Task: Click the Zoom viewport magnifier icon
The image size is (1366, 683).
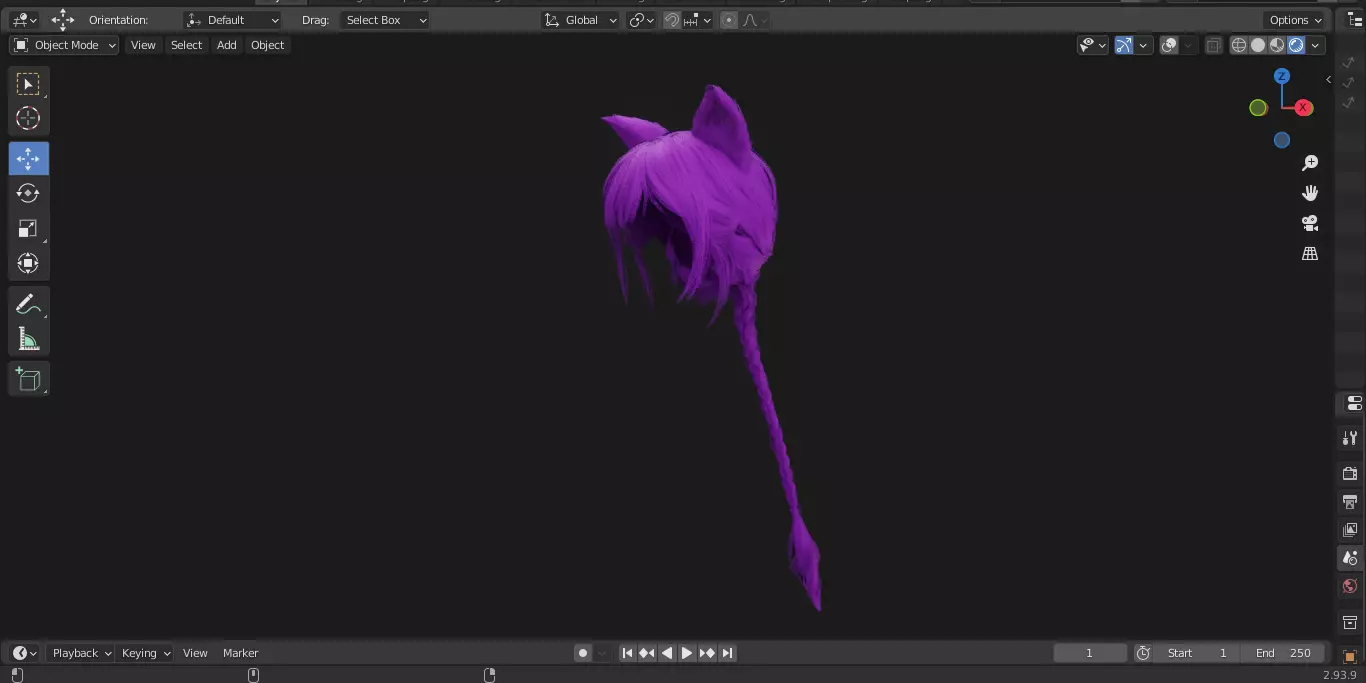Action: pos(1310,163)
